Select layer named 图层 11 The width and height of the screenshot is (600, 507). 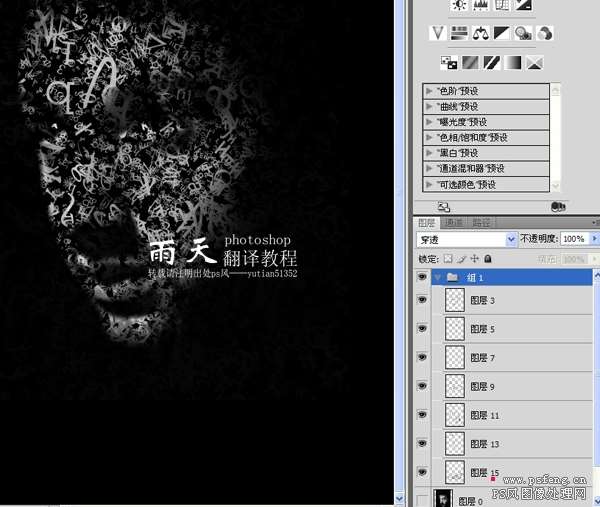point(484,415)
